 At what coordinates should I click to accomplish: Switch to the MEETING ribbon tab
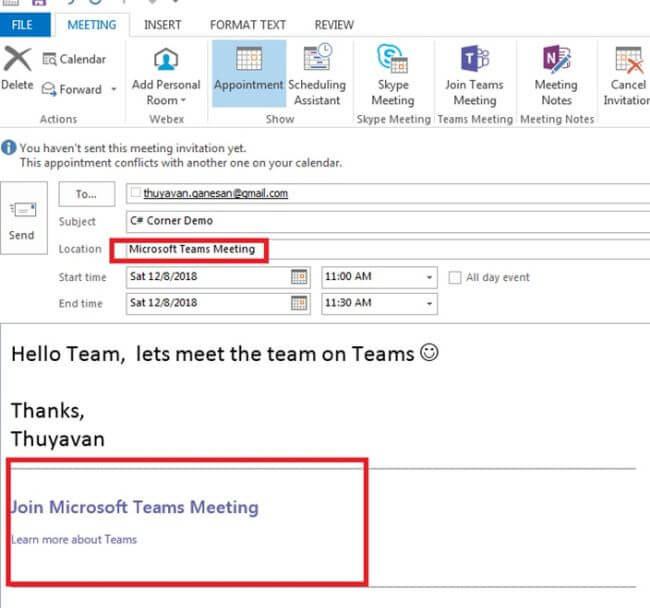click(x=92, y=25)
